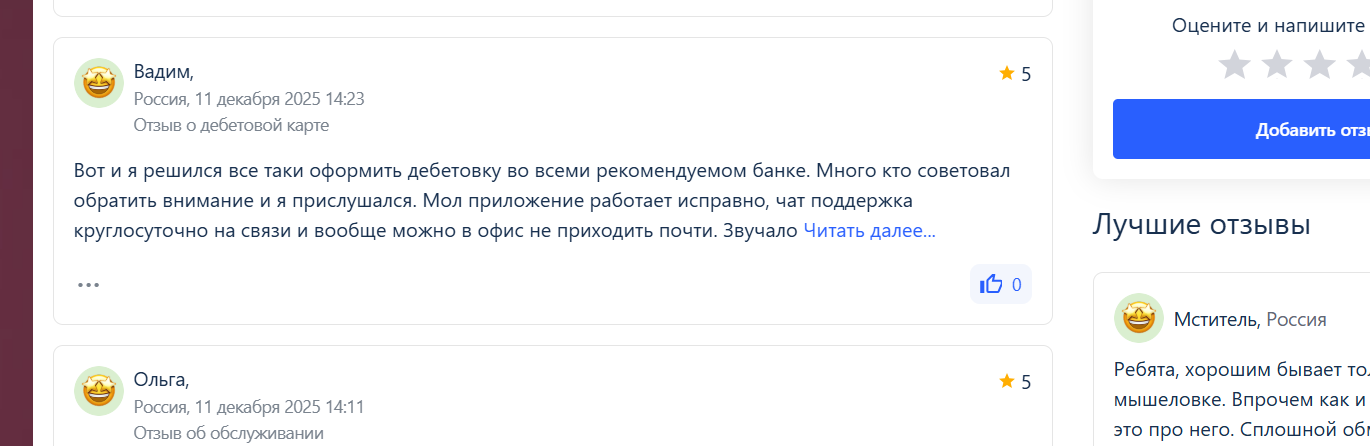This screenshot has width=1370, height=446.
Task: Select the Отзыв о дебетовой карте label
Action: point(231,125)
